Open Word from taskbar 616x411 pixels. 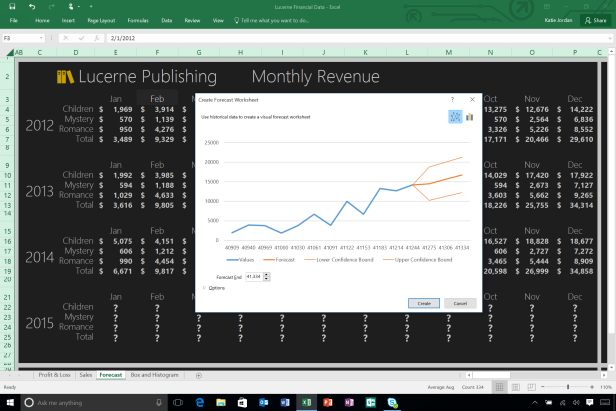[x=285, y=402]
